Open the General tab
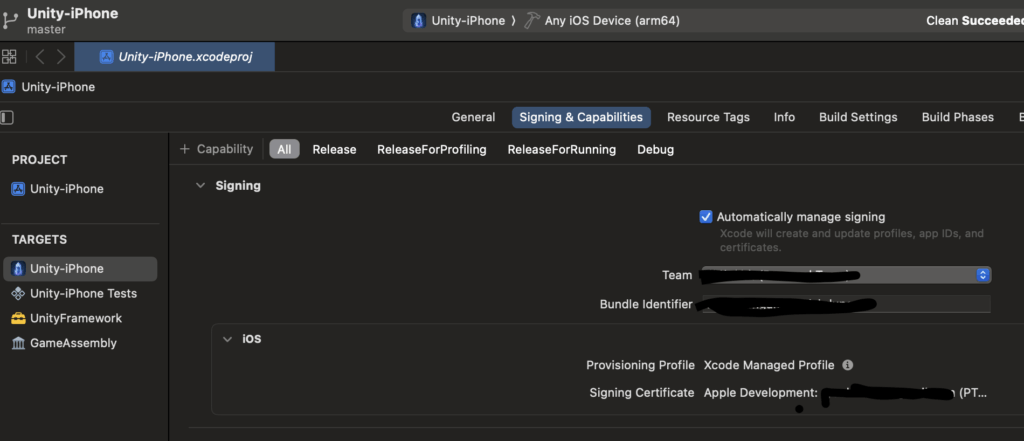Image resolution: width=1024 pixels, height=441 pixels. point(473,117)
